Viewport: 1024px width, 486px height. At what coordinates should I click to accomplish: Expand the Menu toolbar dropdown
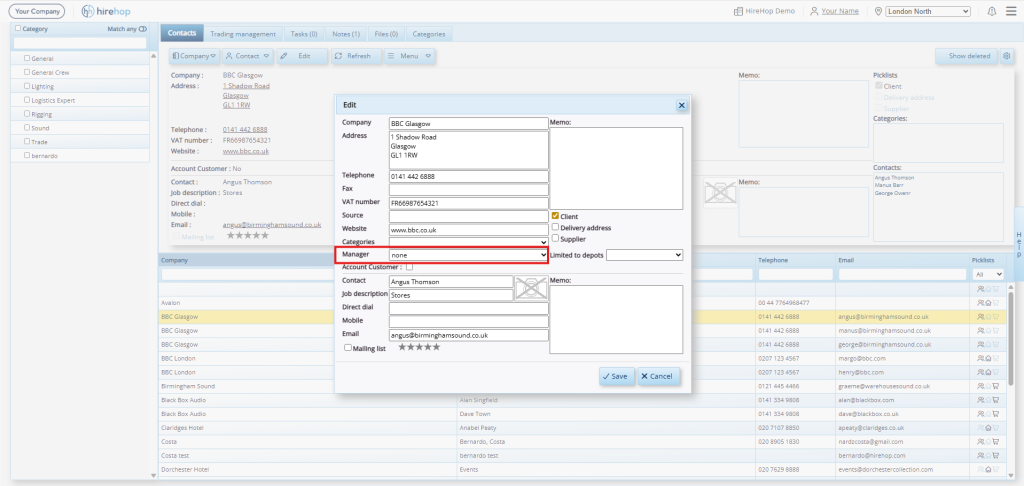(409, 56)
